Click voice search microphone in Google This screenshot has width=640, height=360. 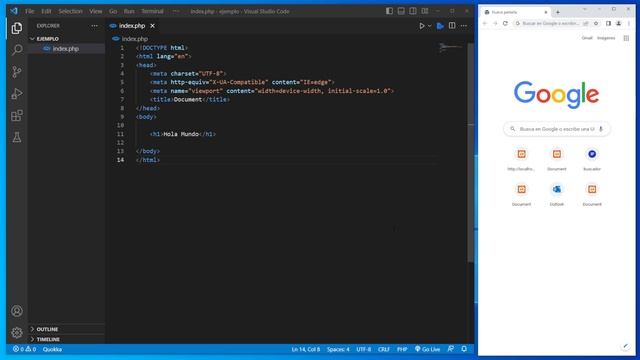pyautogui.click(x=601, y=129)
